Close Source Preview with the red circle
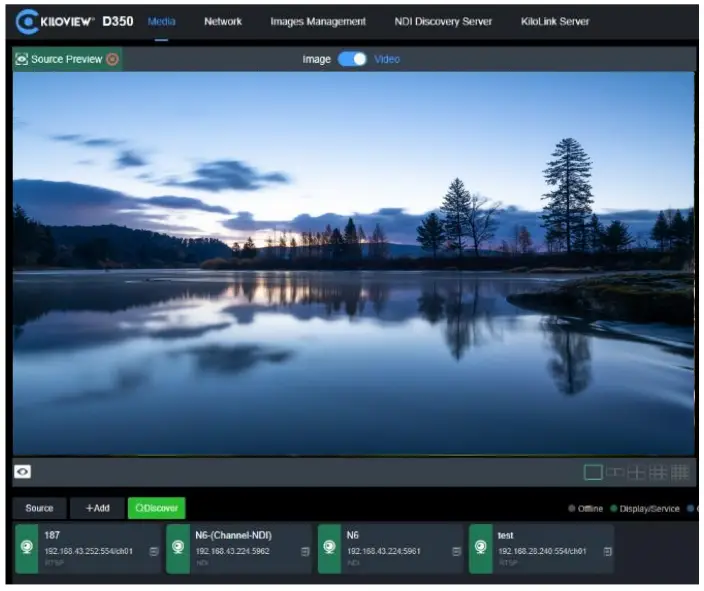 [x=112, y=59]
